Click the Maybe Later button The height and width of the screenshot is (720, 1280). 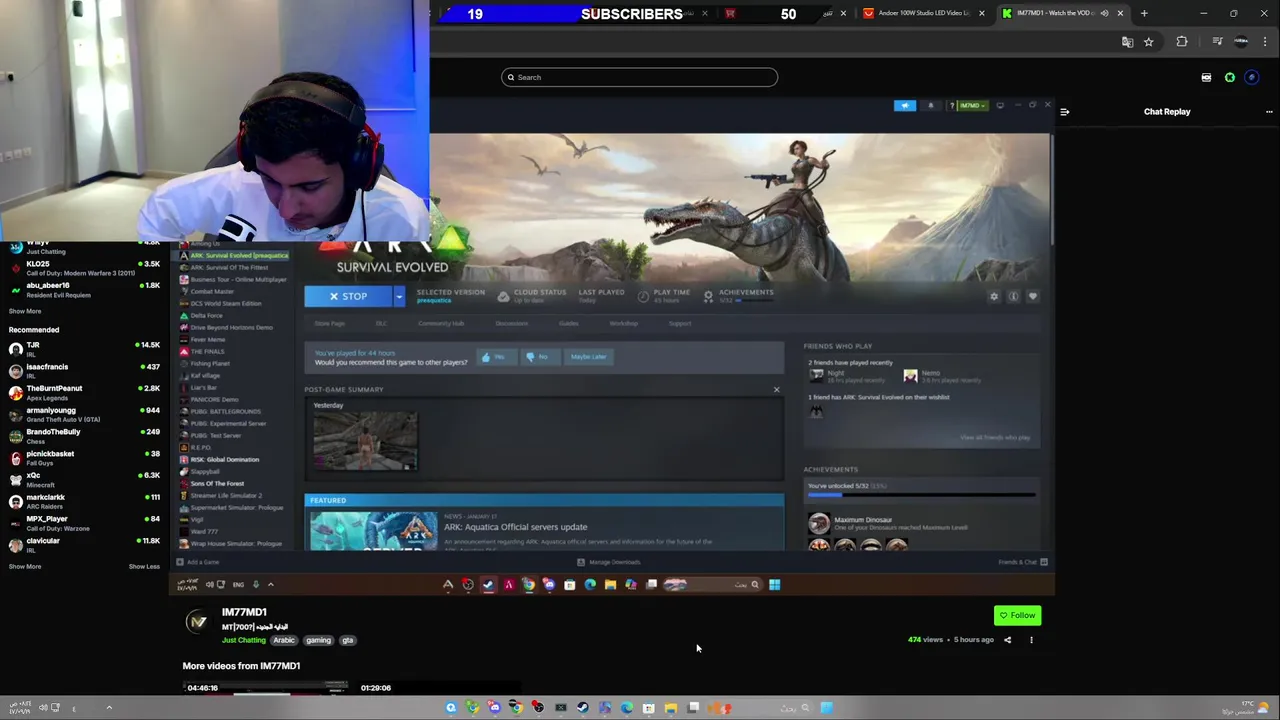[x=588, y=357]
